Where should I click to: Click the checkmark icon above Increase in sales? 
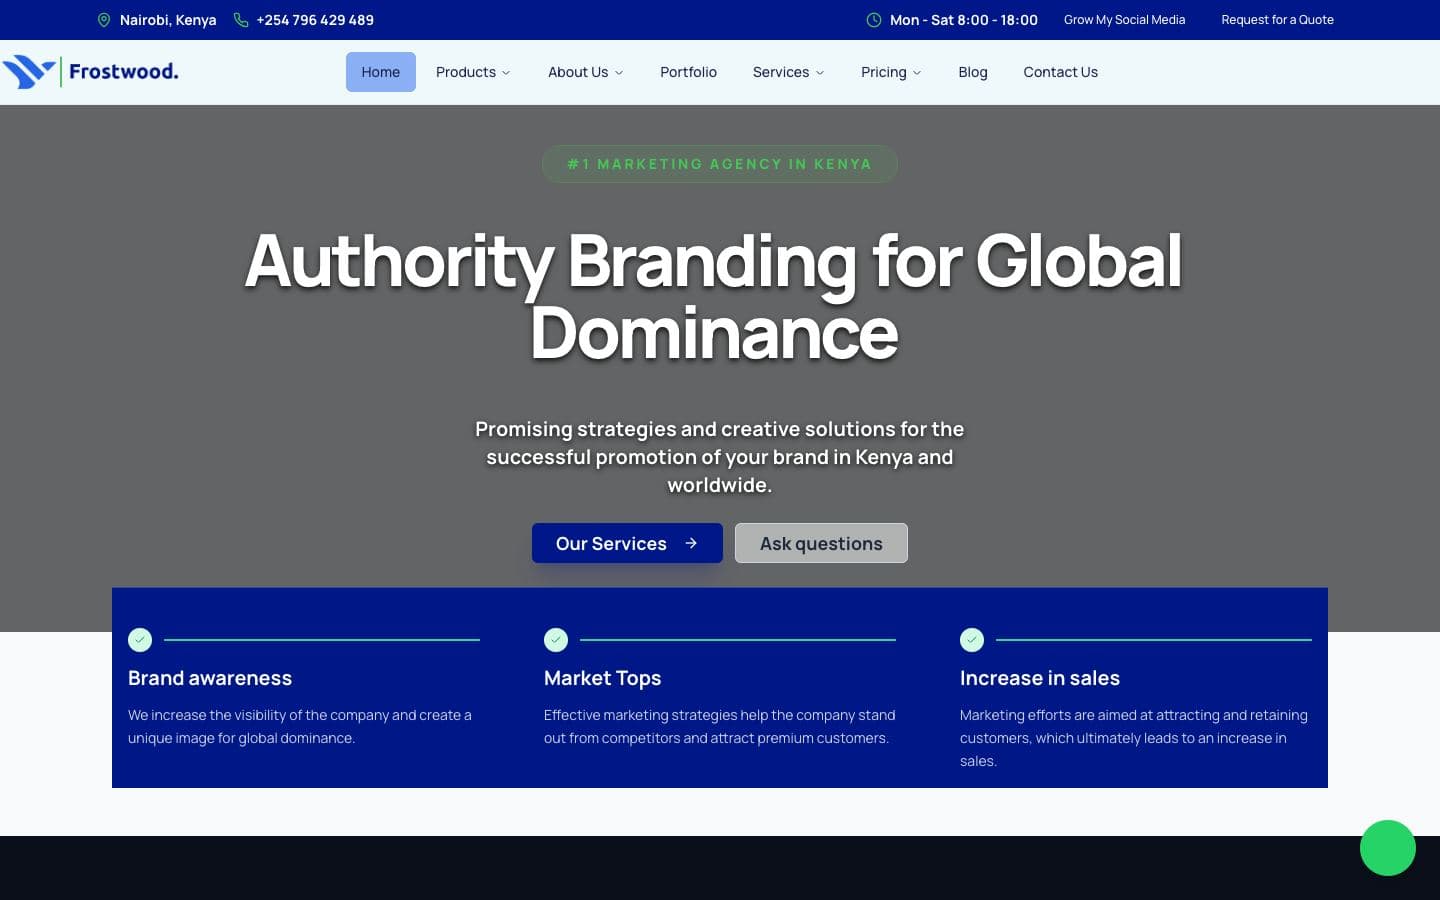point(972,639)
